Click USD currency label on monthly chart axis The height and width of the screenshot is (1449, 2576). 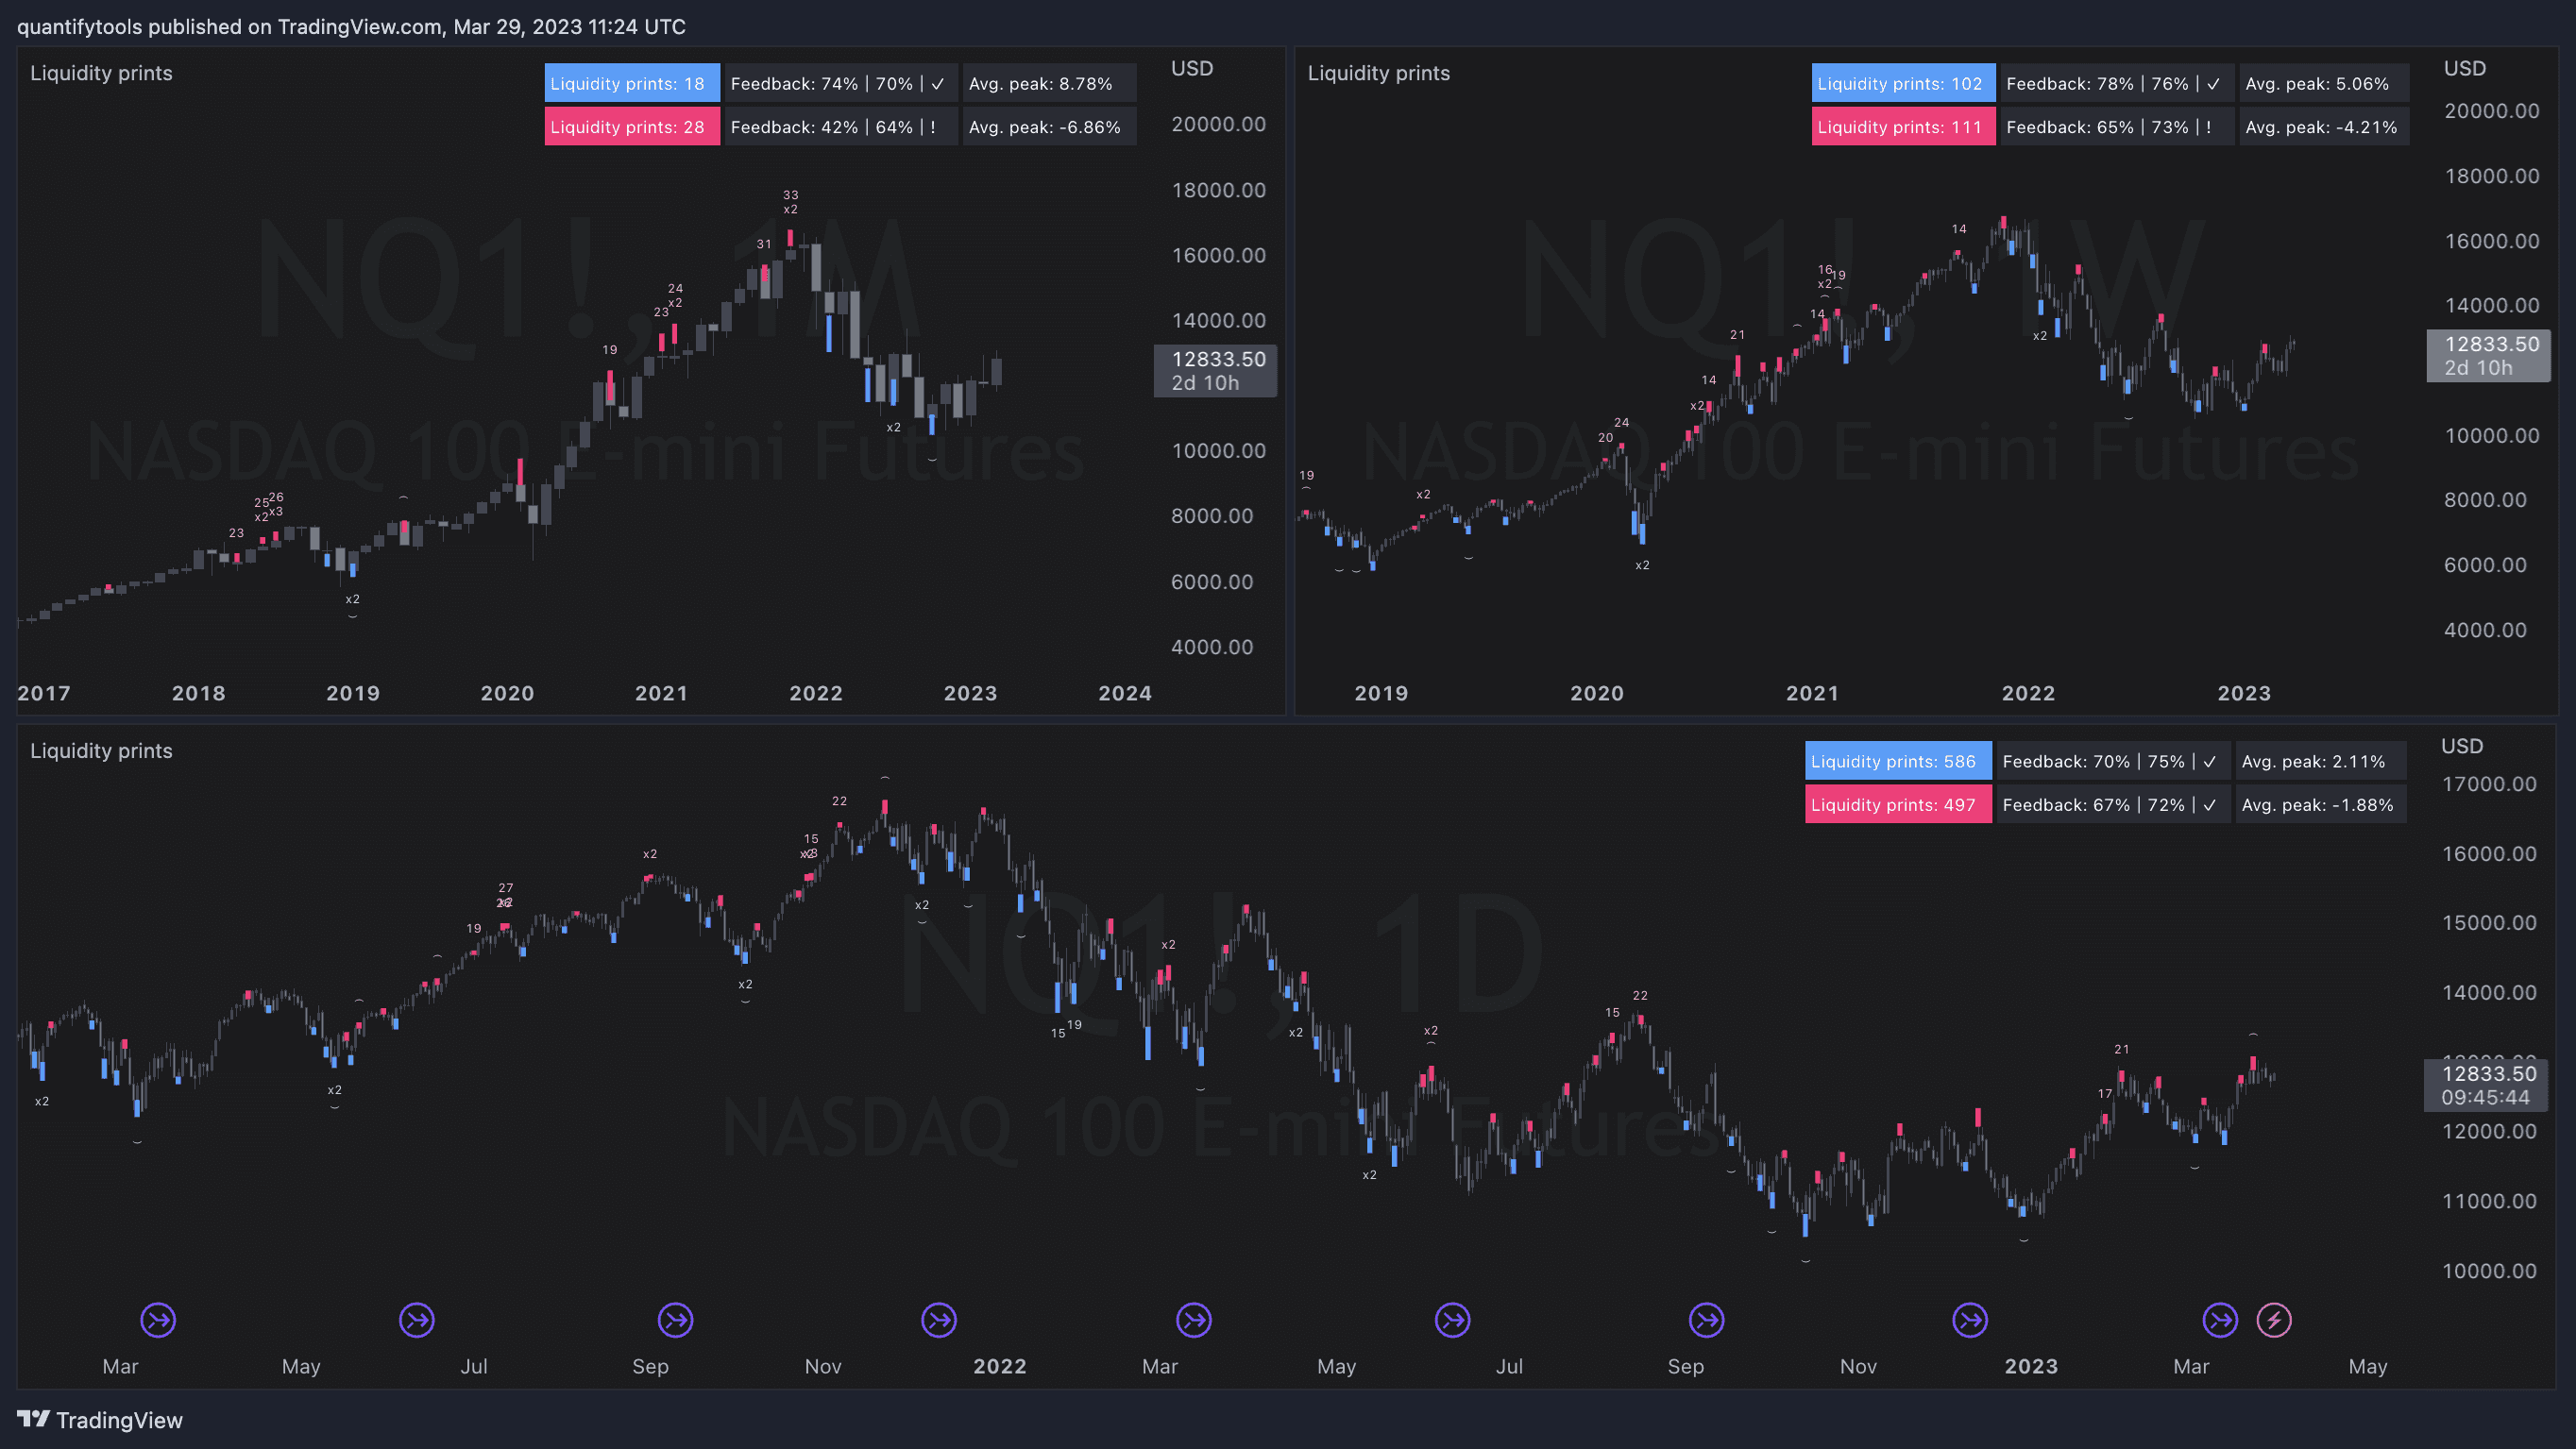tap(1191, 68)
